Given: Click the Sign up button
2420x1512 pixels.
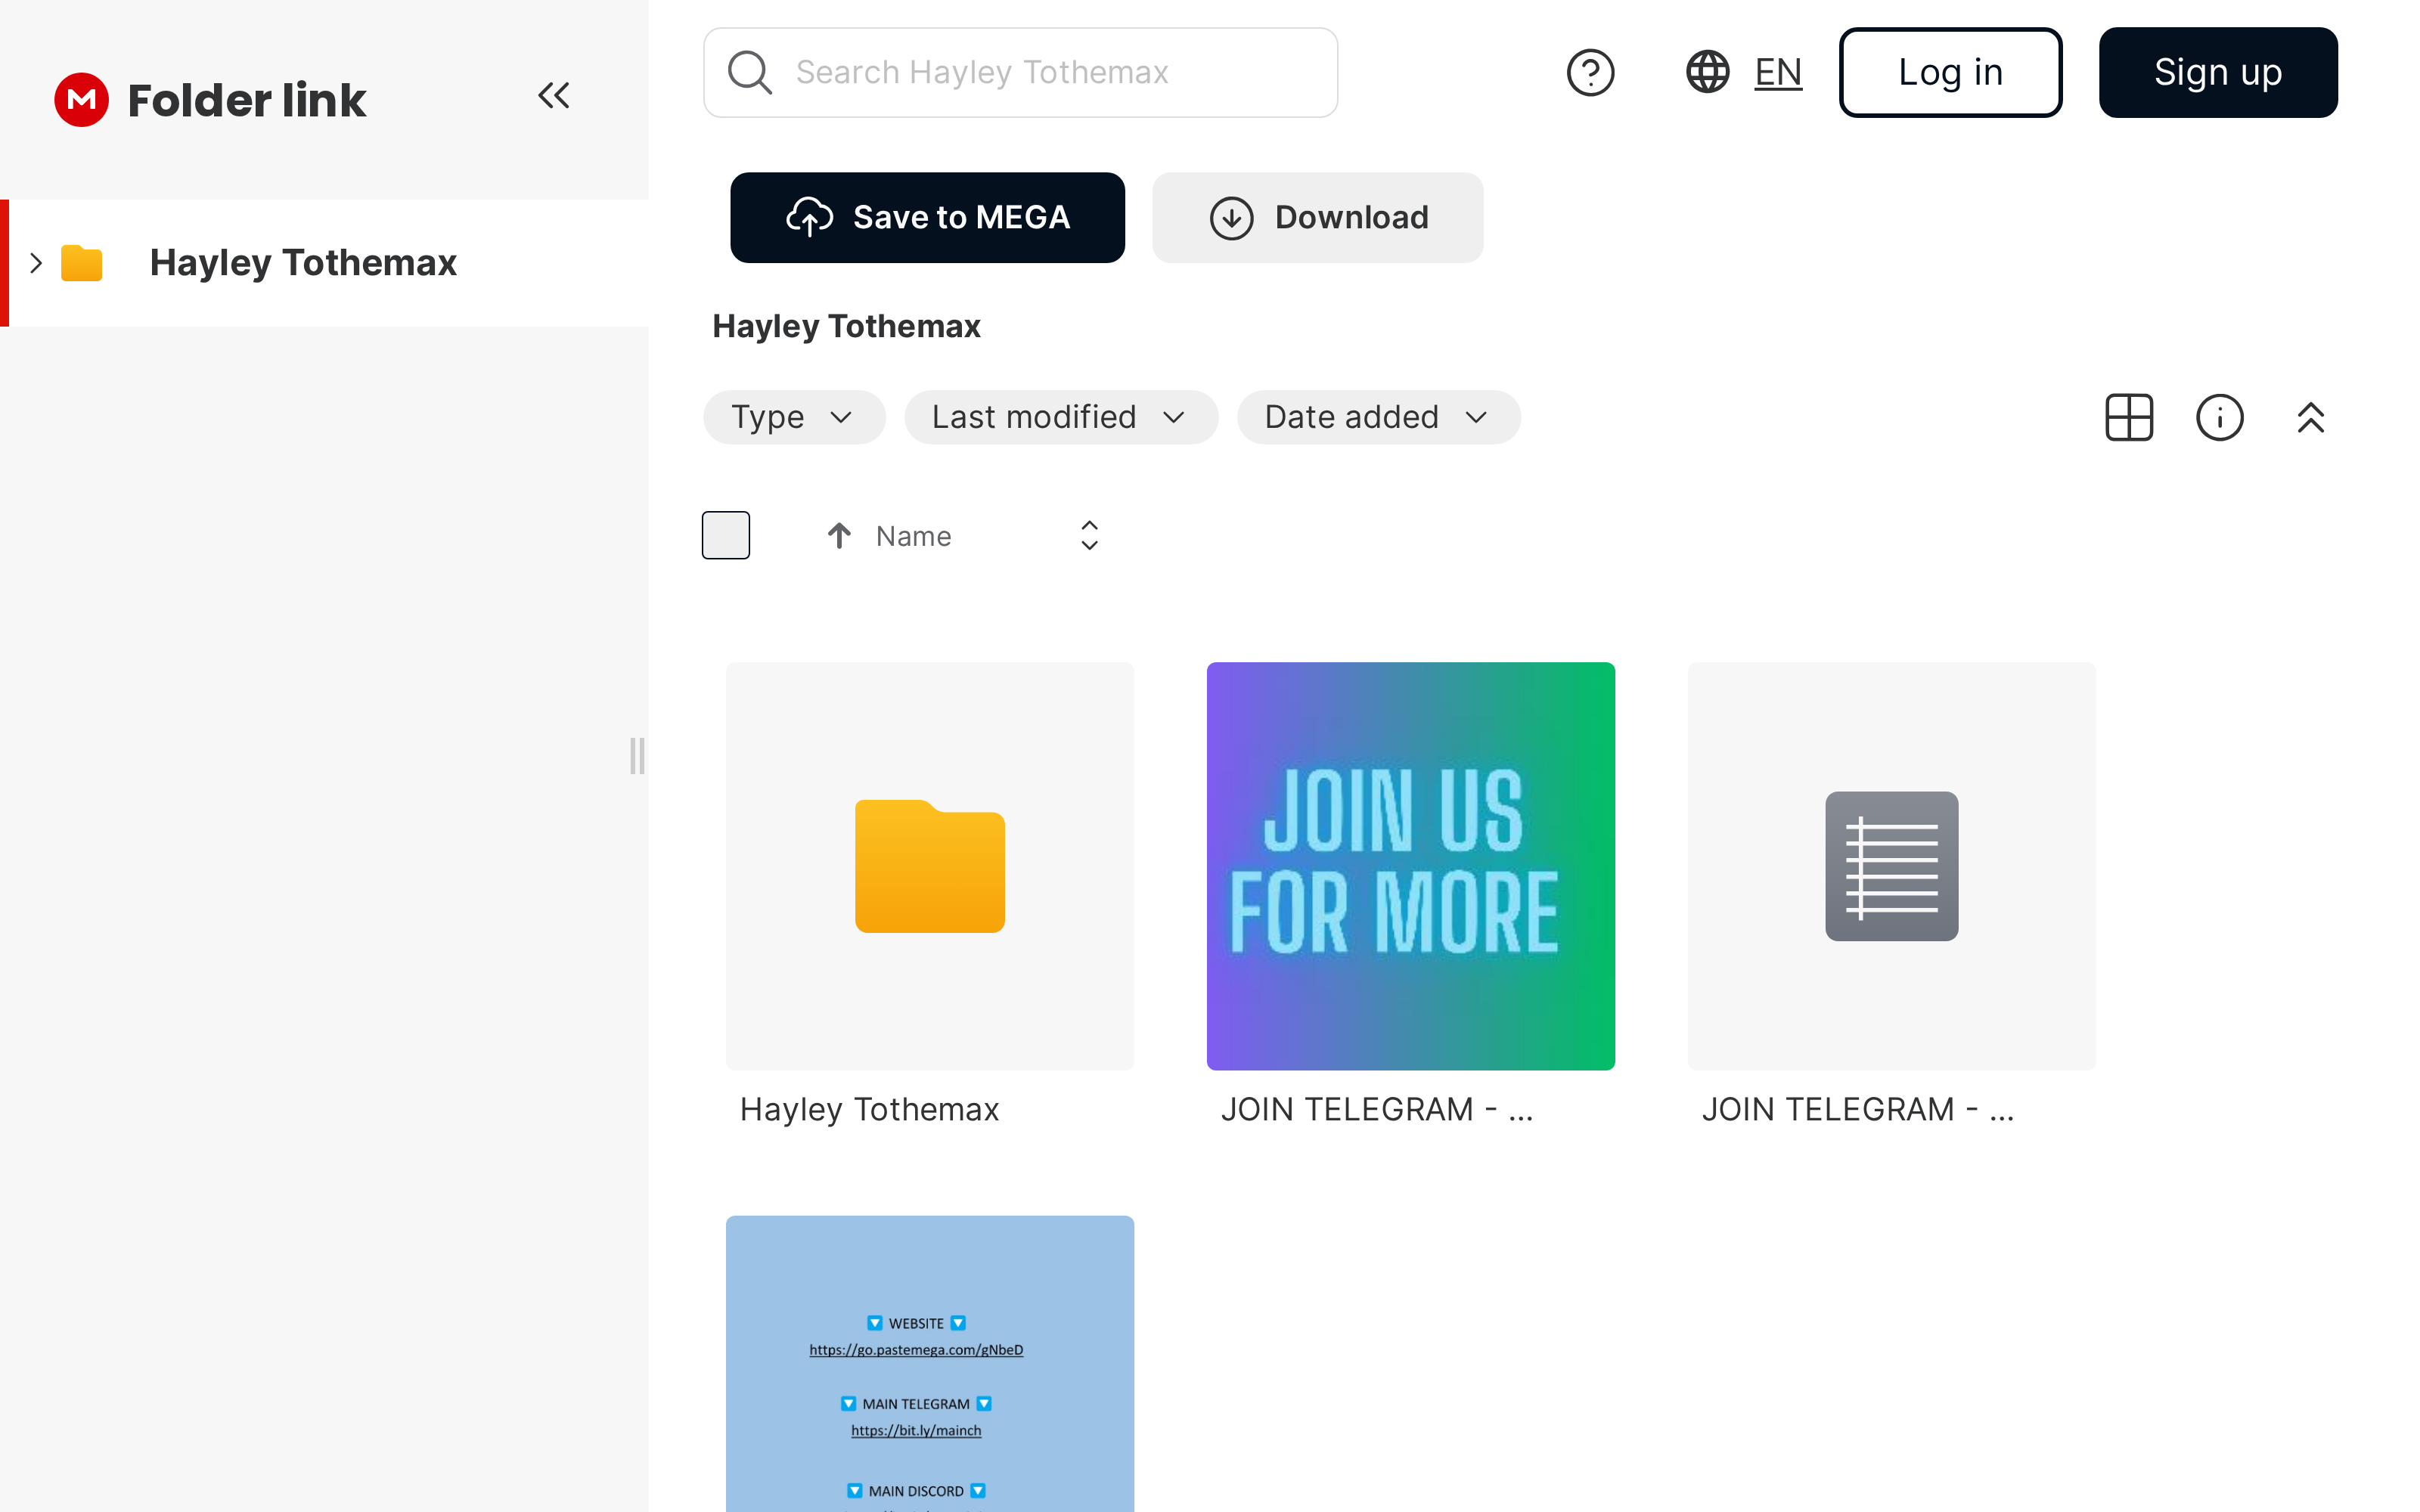Looking at the screenshot, I should [2218, 72].
